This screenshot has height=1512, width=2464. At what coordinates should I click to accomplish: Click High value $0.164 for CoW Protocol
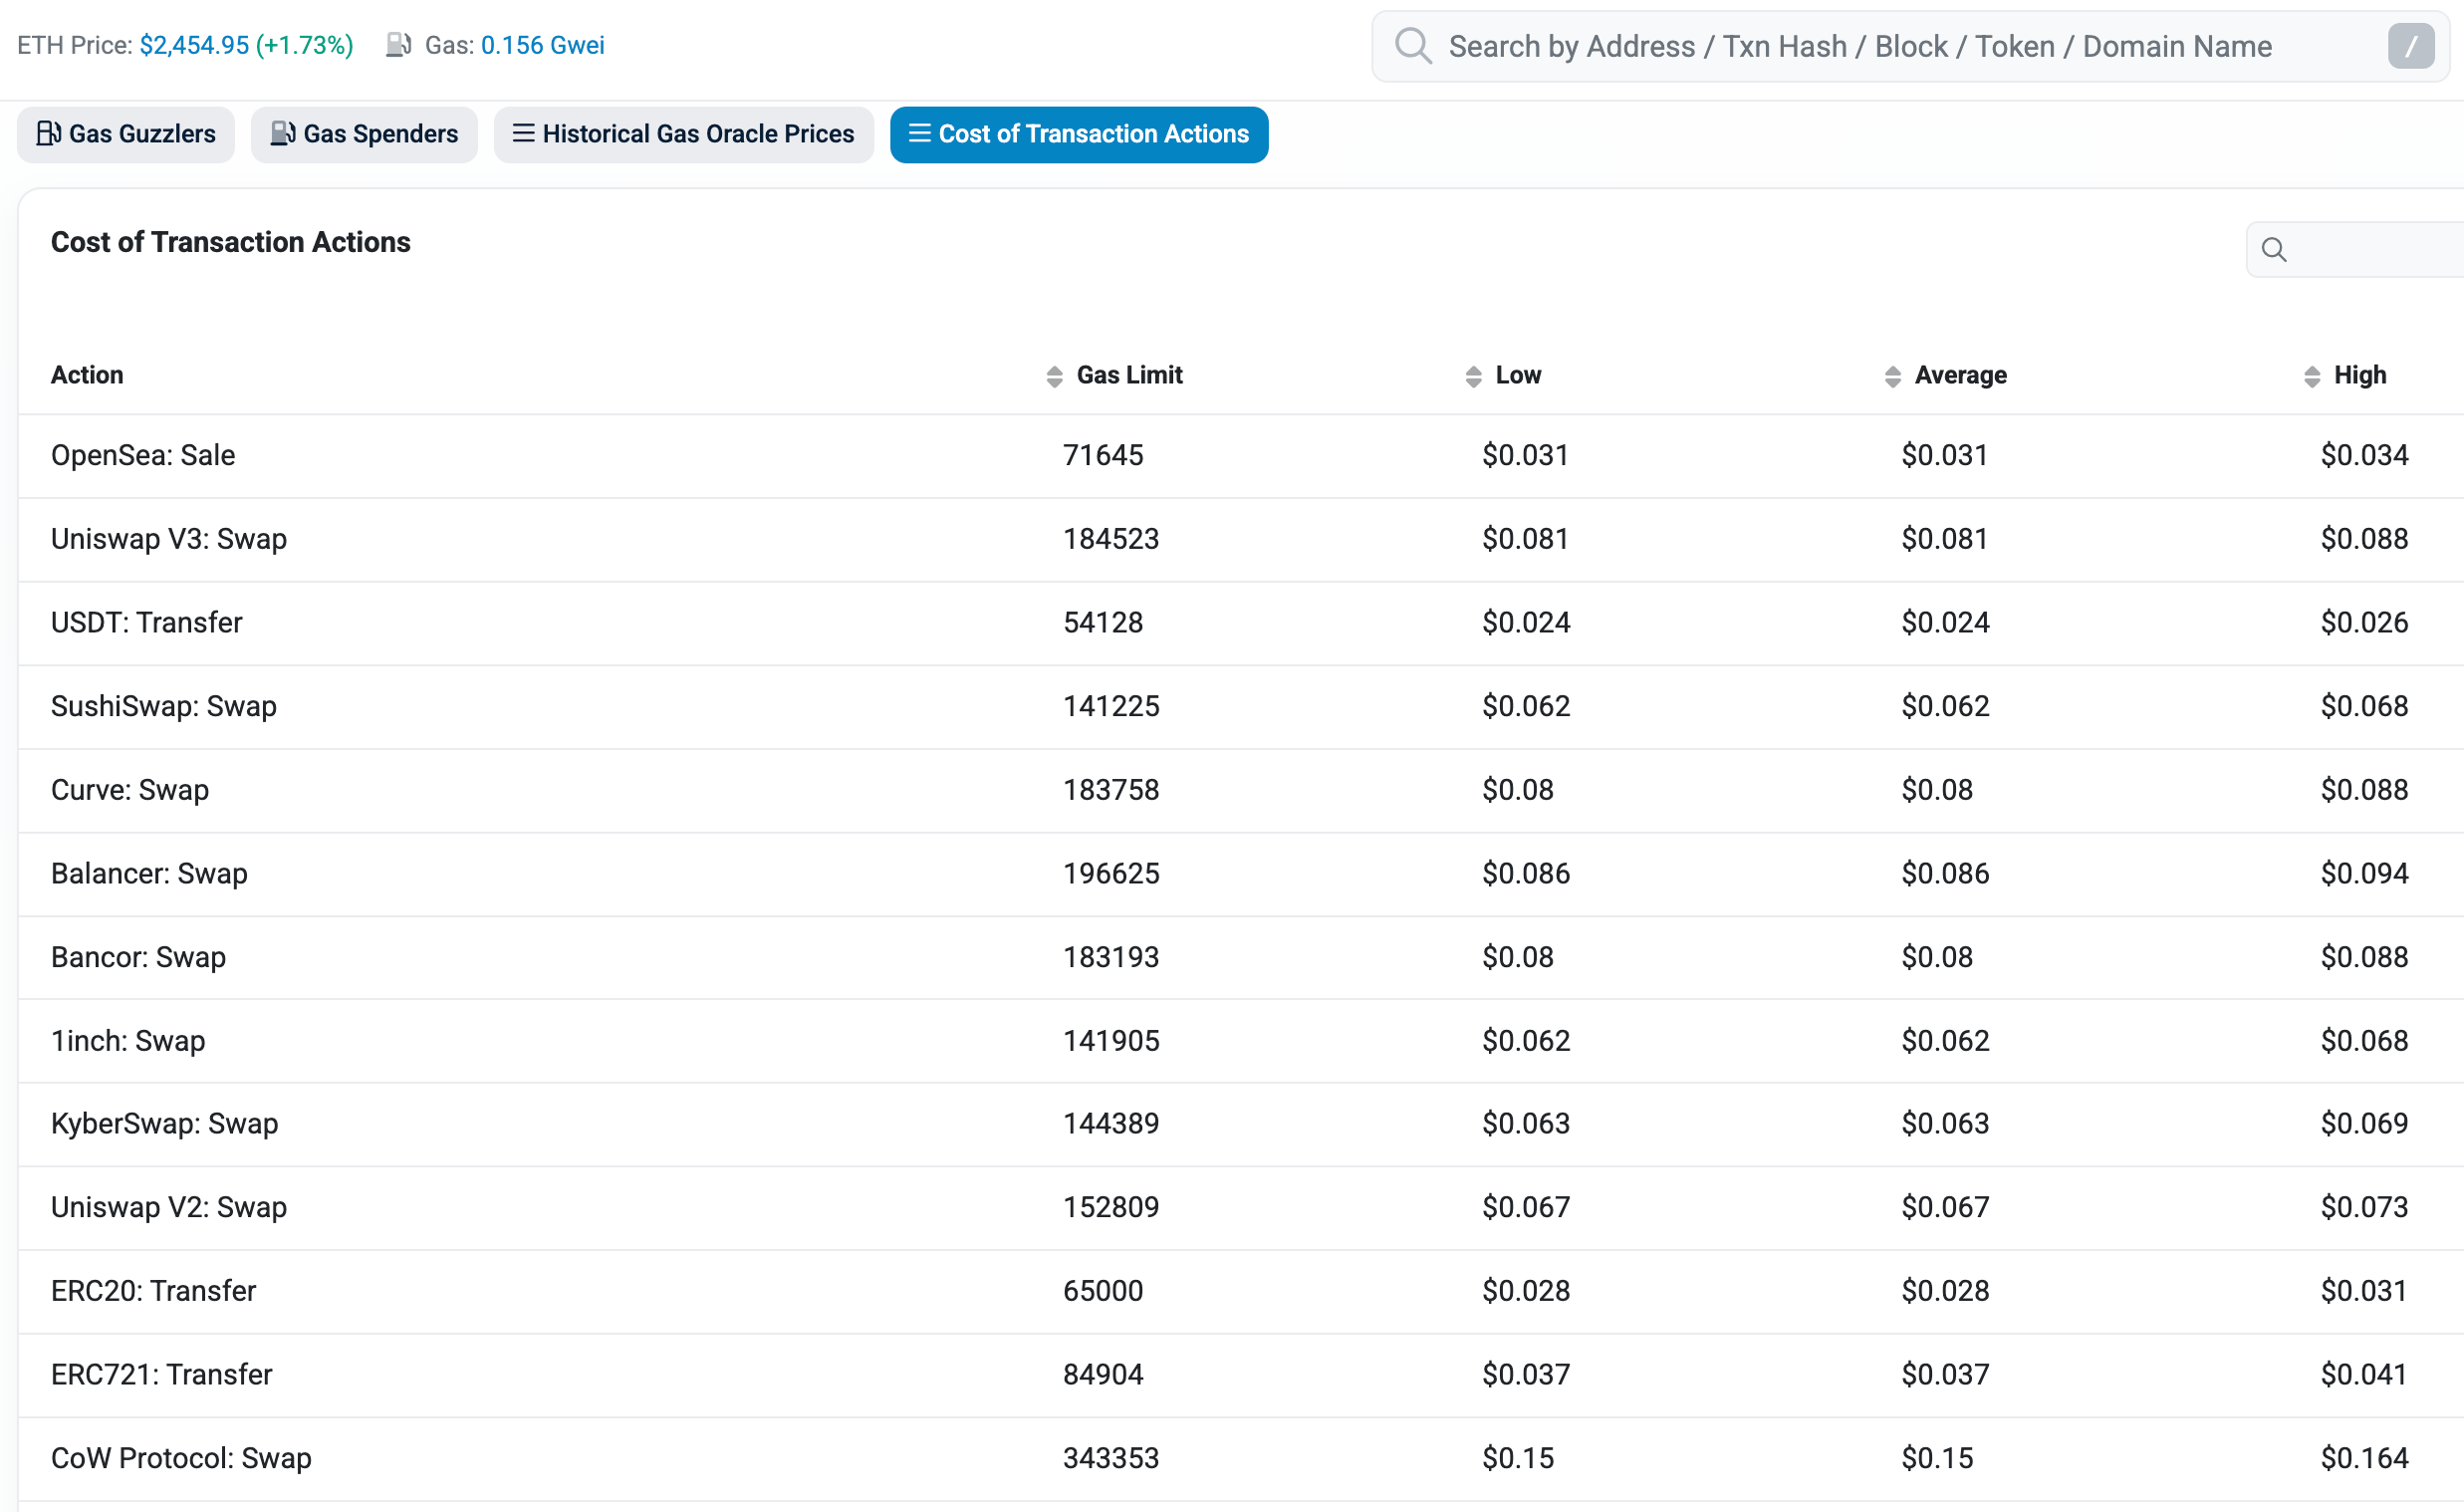coord(2364,1458)
